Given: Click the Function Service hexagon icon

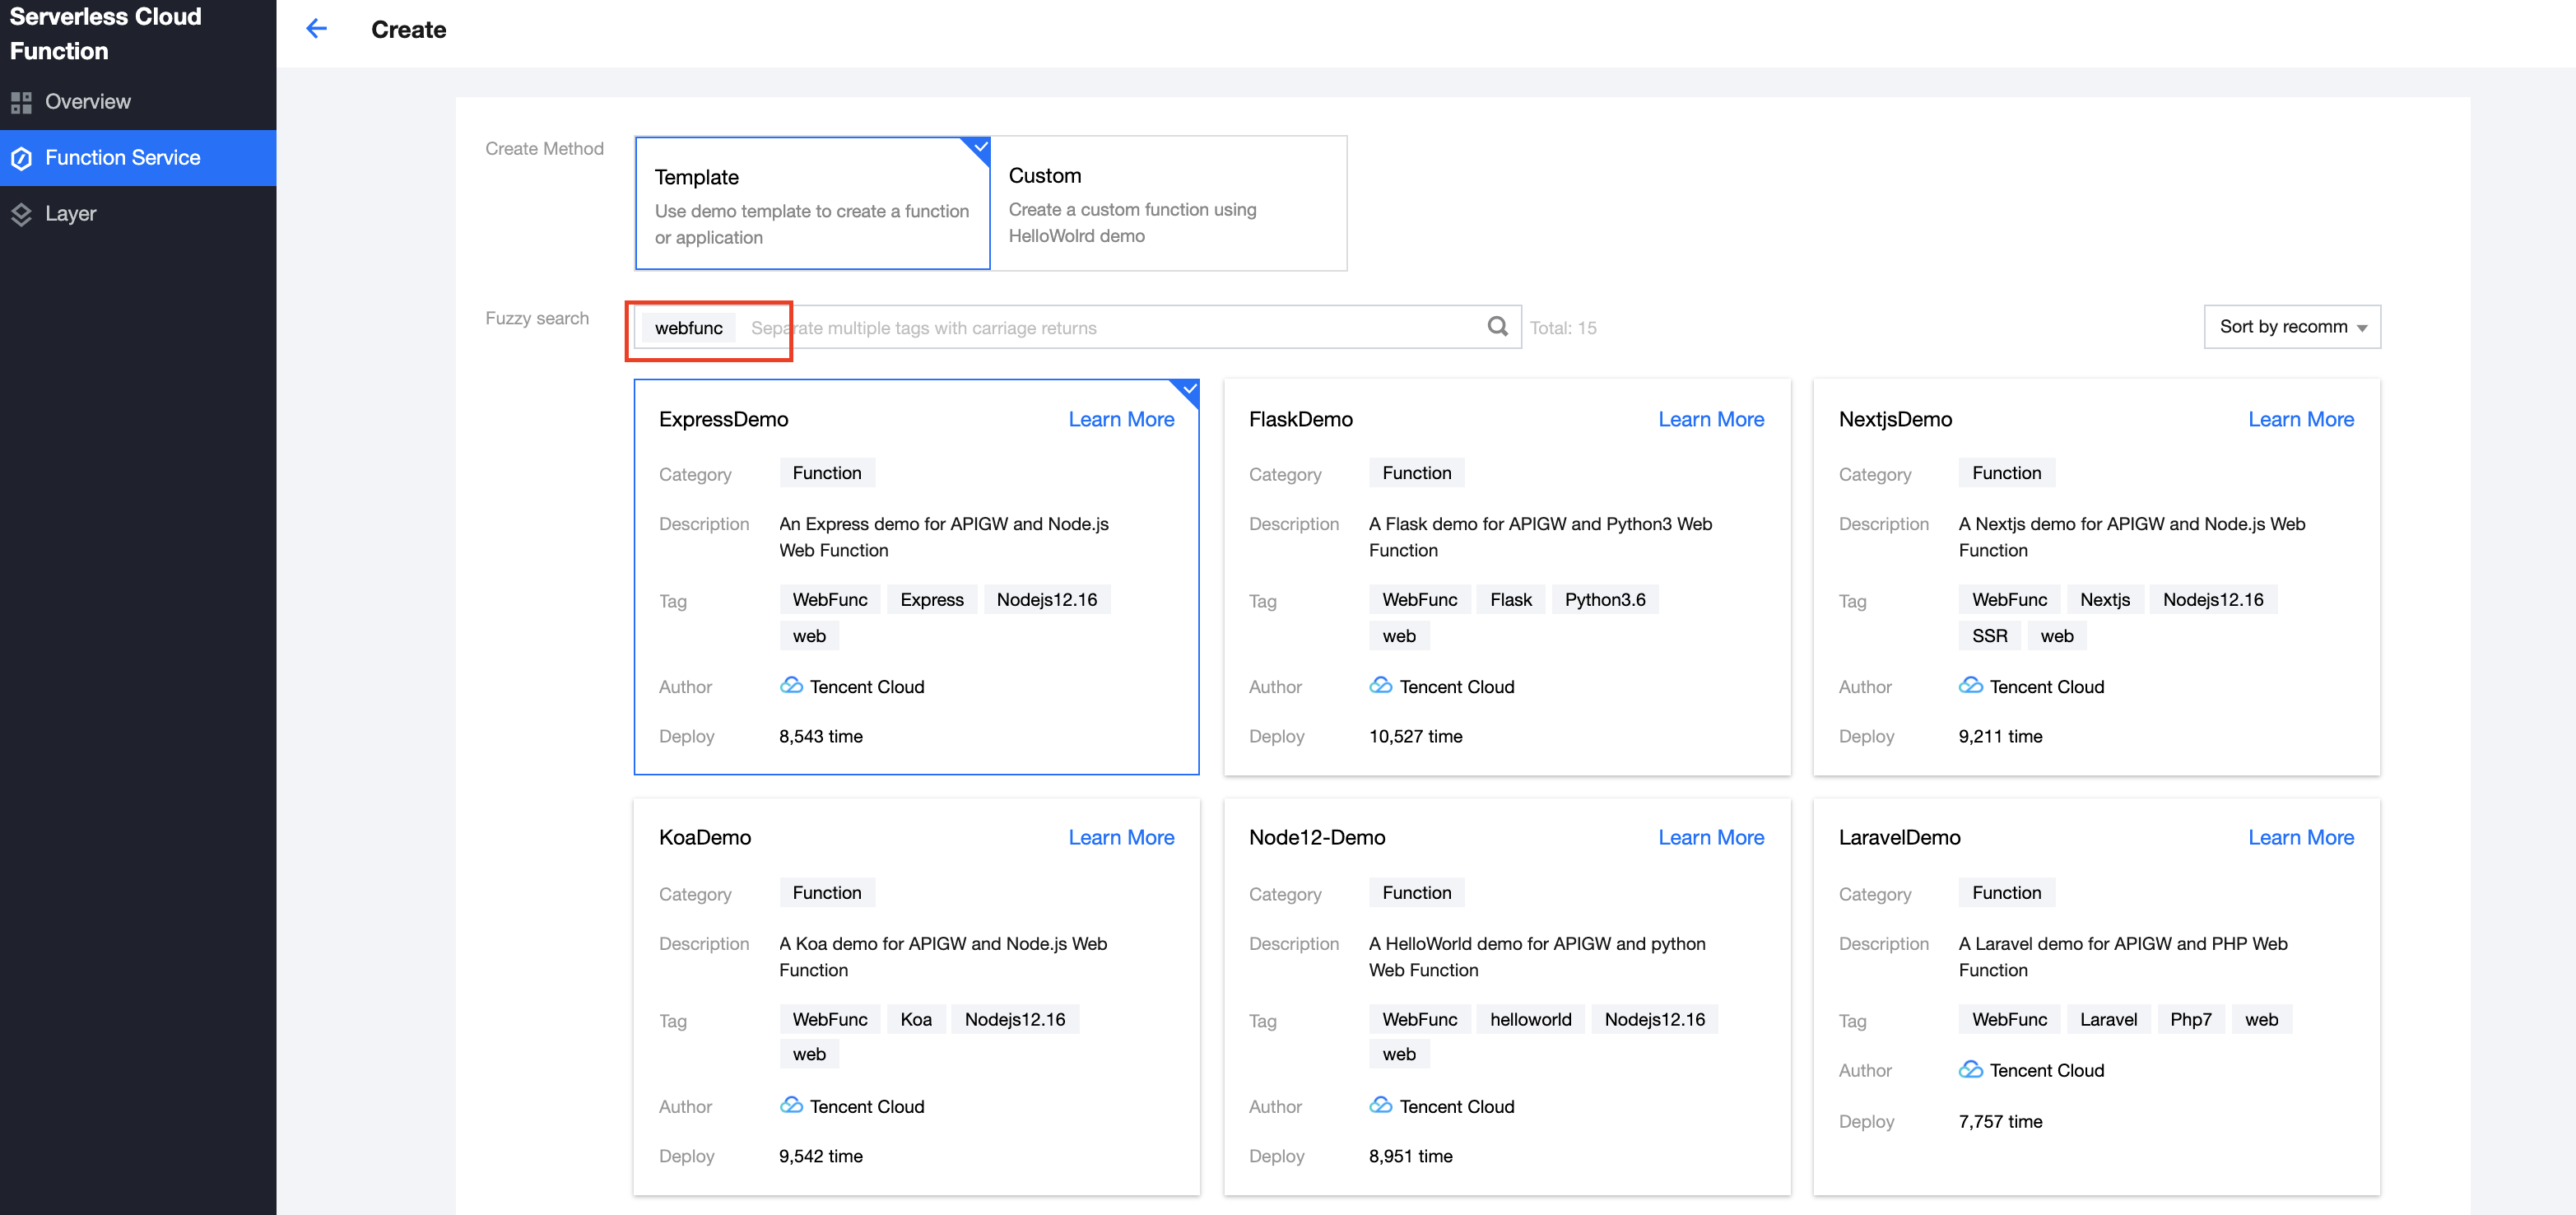Looking at the screenshot, I should 21,158.
